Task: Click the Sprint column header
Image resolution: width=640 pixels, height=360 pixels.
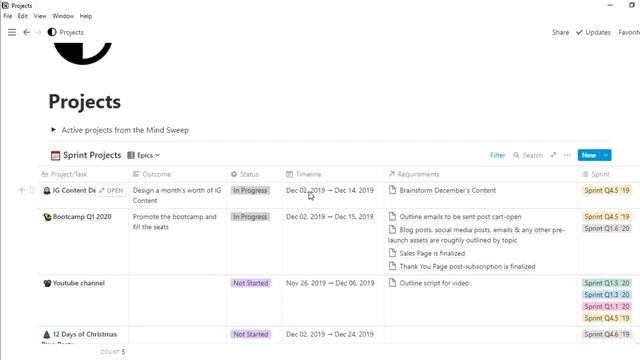Action: point(609,174)
